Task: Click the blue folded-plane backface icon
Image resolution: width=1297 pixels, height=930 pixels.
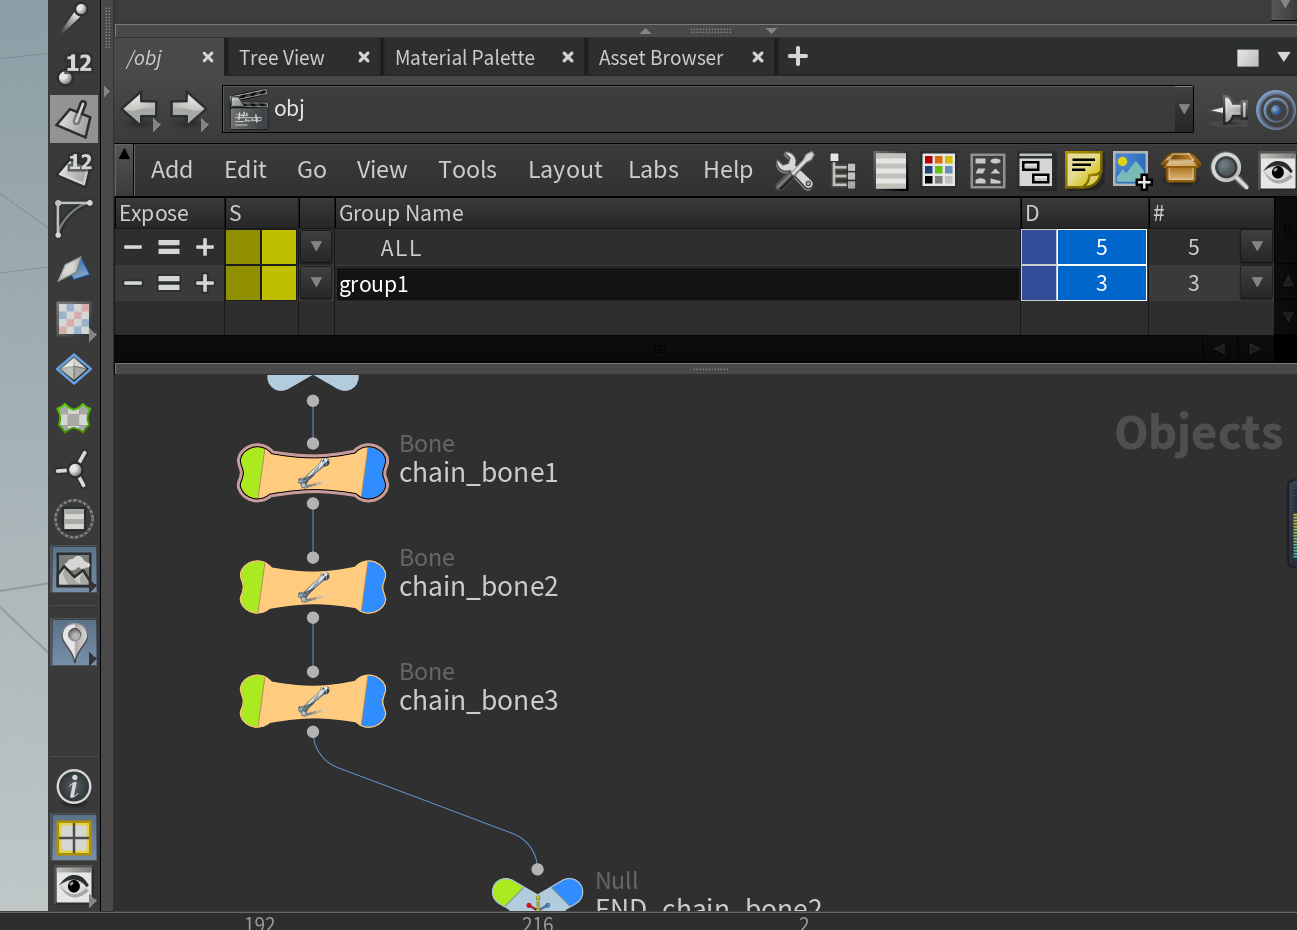Action: tap(74, 268)
